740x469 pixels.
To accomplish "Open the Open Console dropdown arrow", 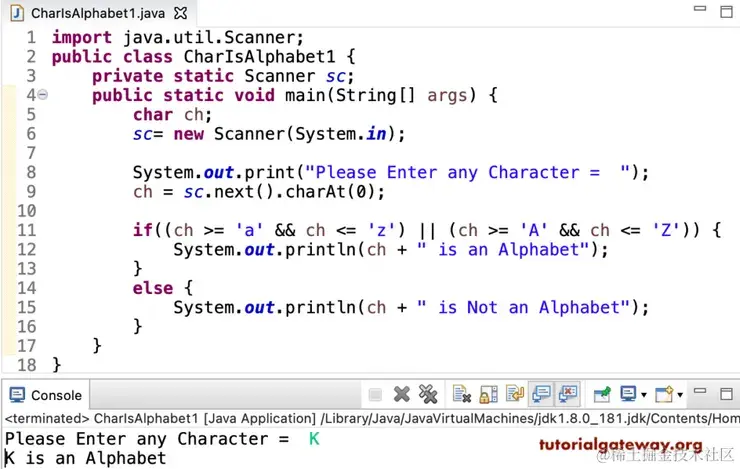I will (680, 395).
